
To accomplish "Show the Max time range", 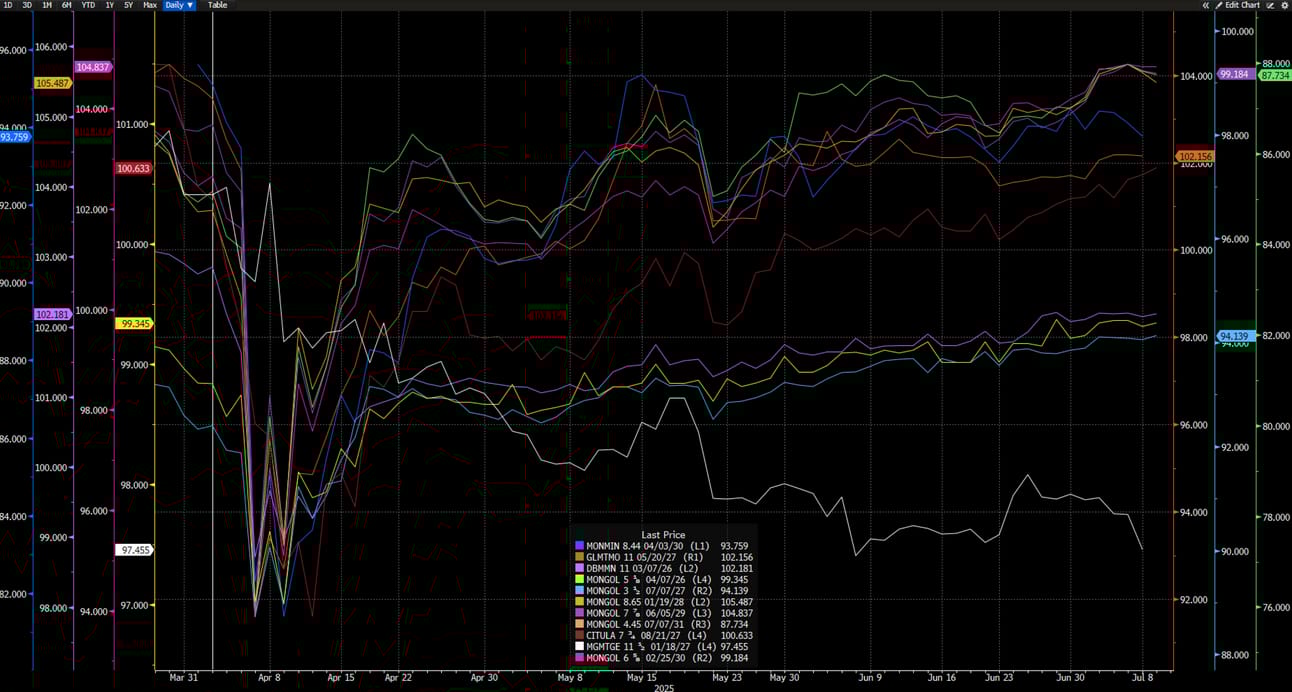I will point(150,5).
